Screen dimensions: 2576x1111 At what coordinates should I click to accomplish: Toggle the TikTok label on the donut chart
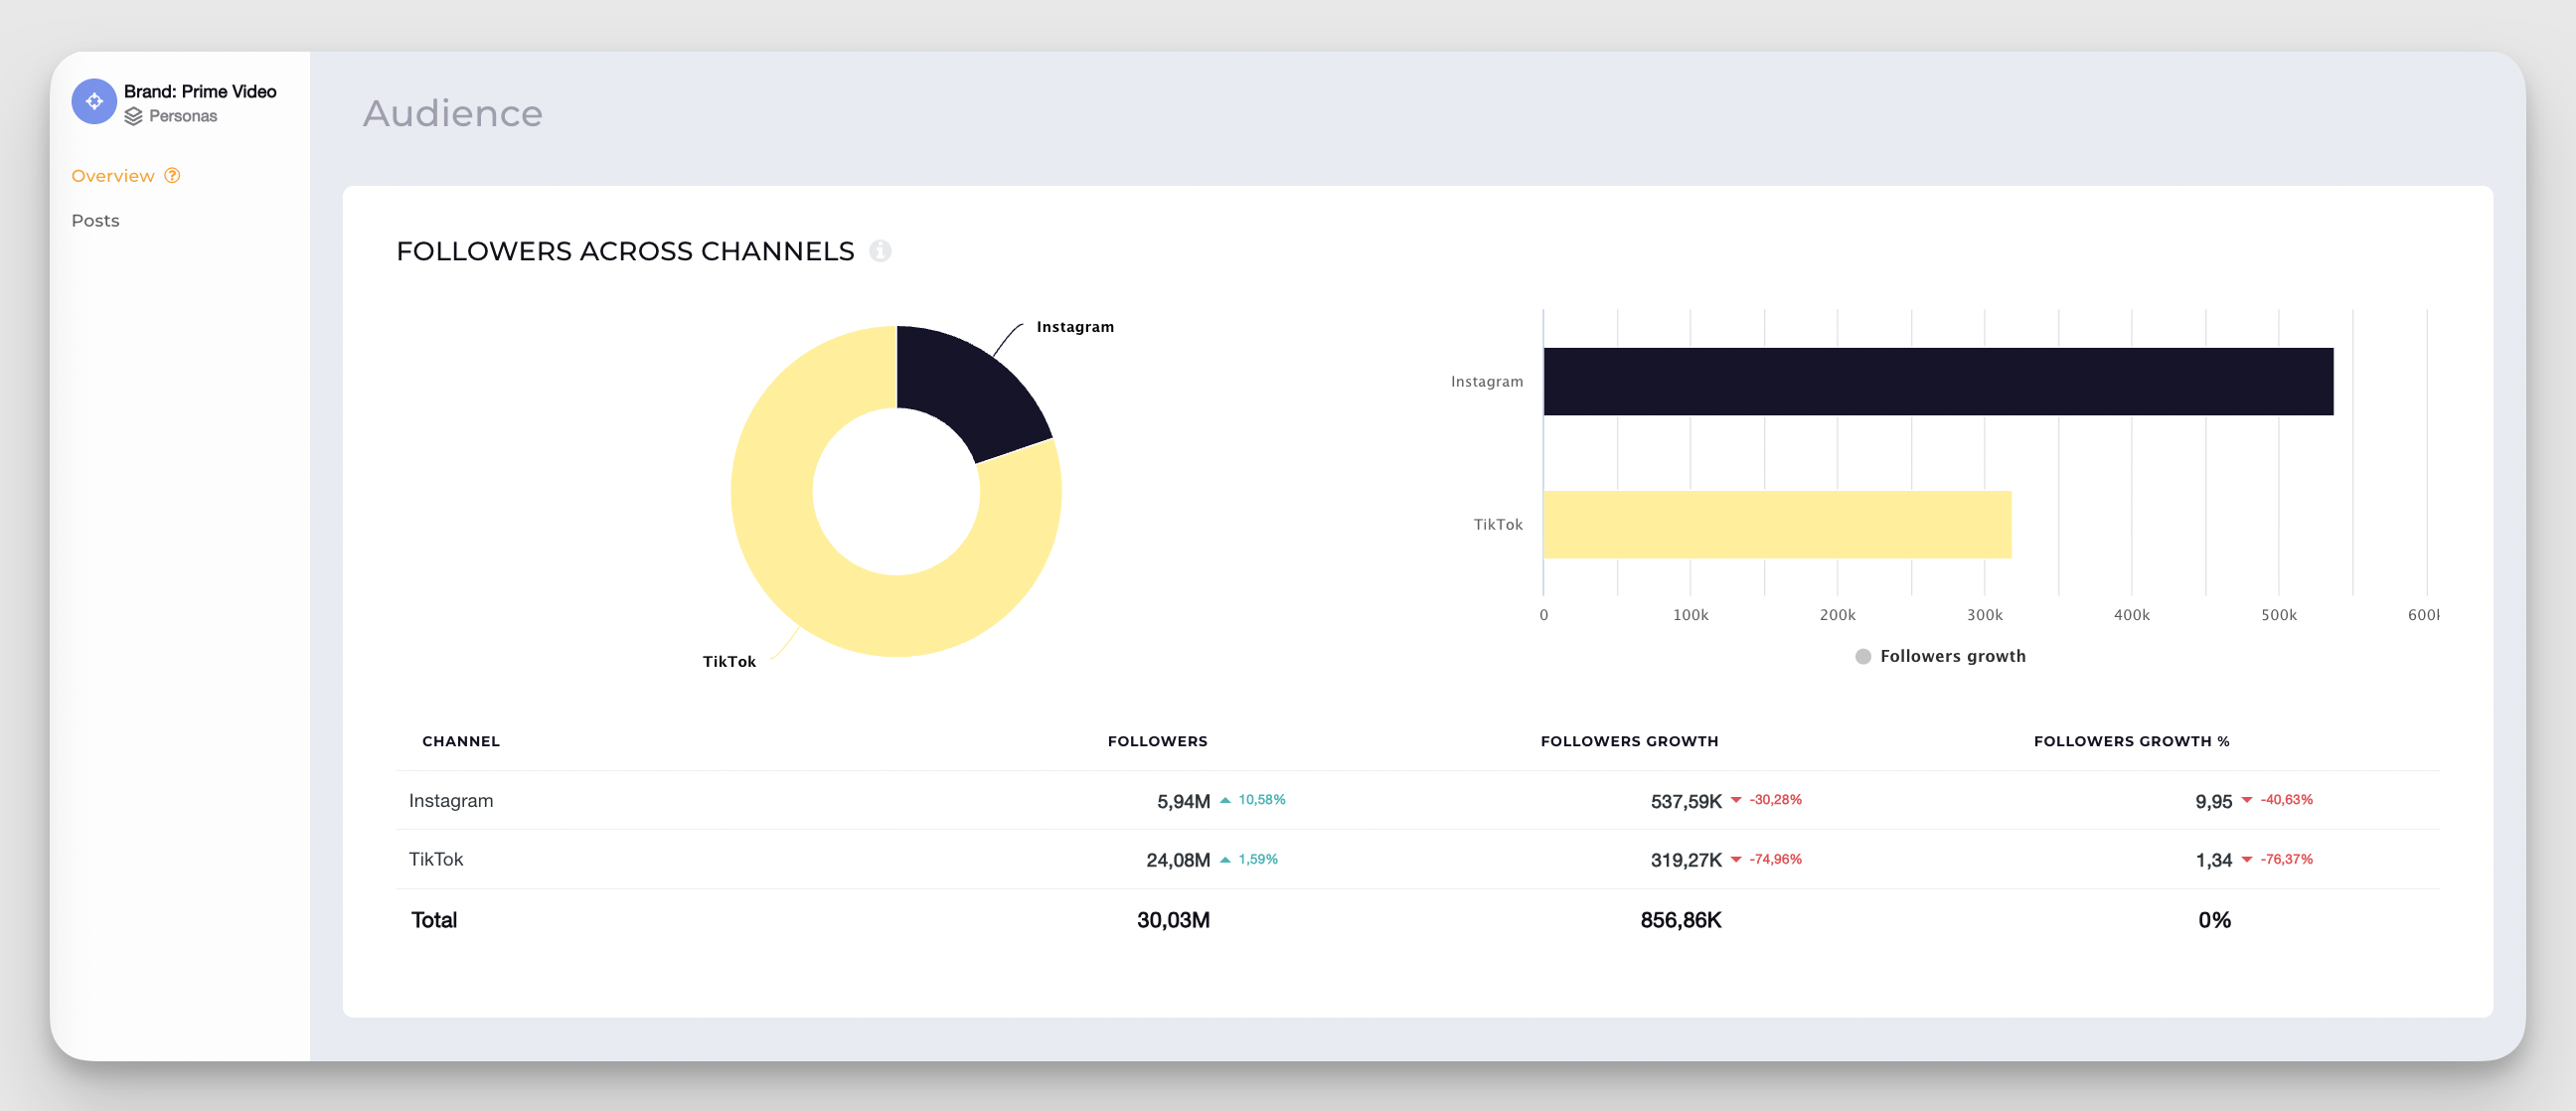point(730,660)
